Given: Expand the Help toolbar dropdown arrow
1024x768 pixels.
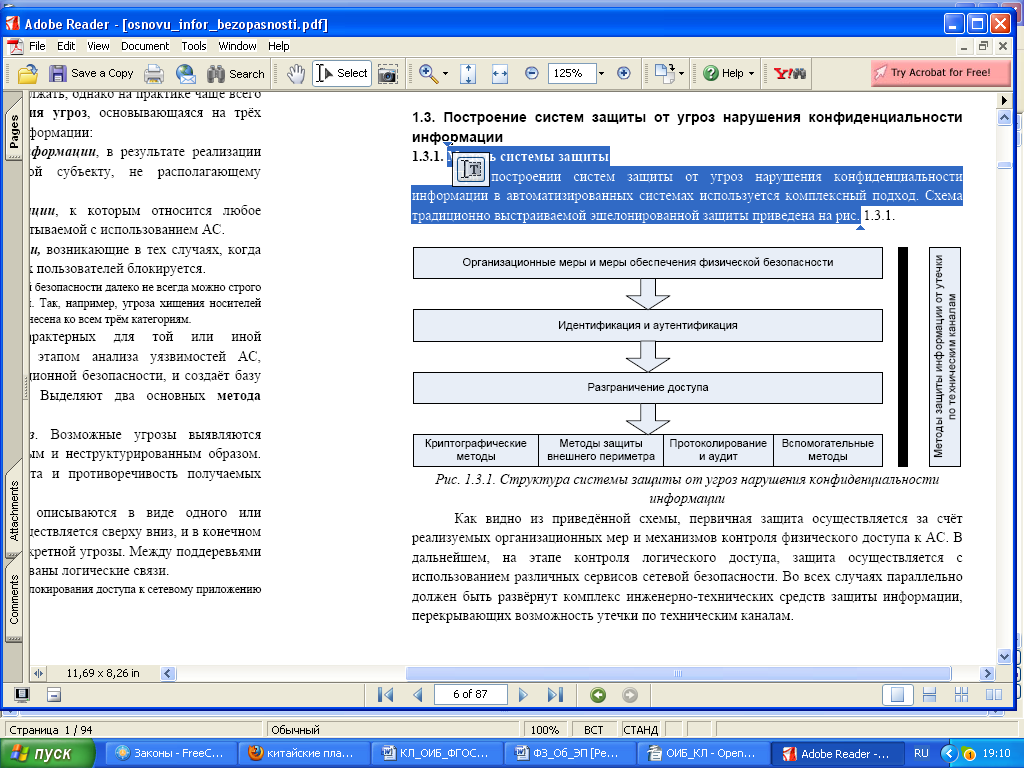Looking at the screenshot, I should point(751,74).
